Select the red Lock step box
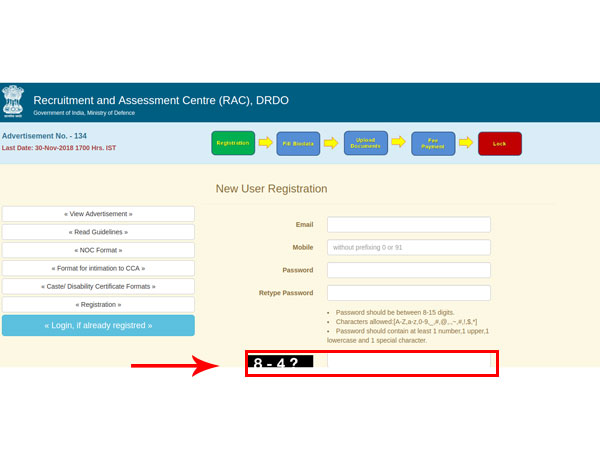Screen dimensions: 600x450 pos(500,144)
